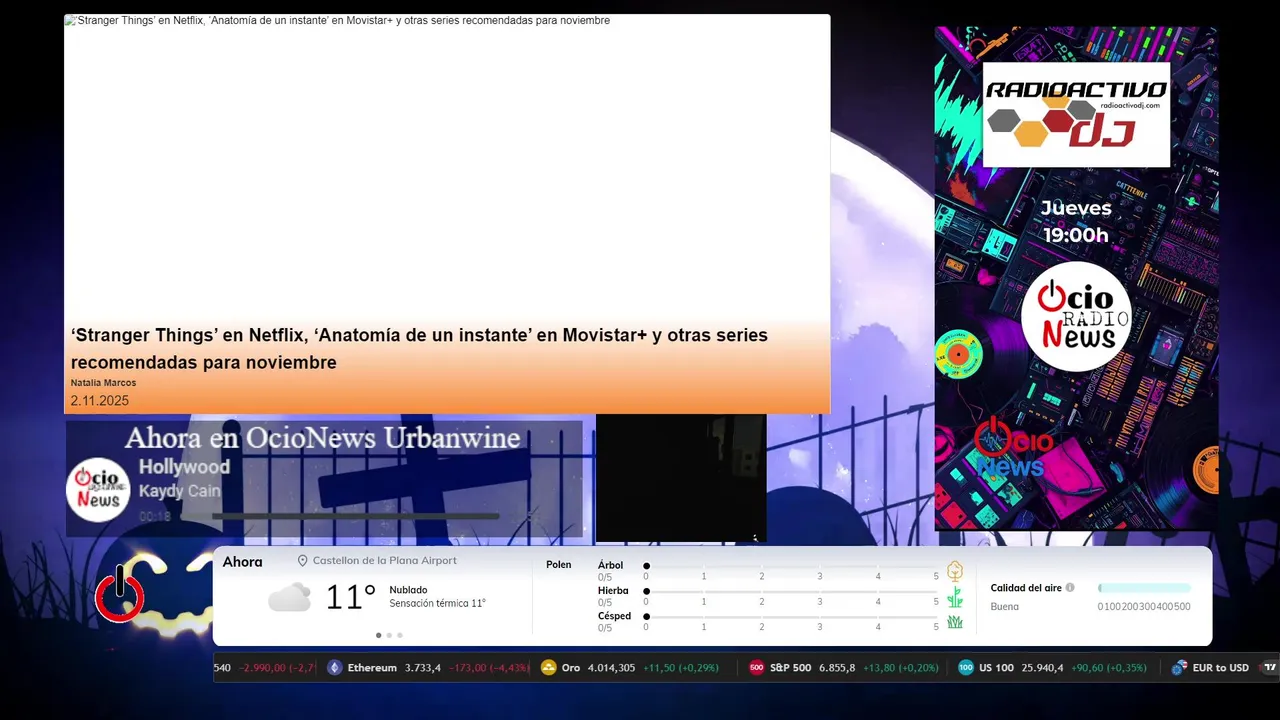1280x720 pixels.
Task: Click S&P 500 change +13,80 (+0,20%)
Action: click(x=901, y=668)
